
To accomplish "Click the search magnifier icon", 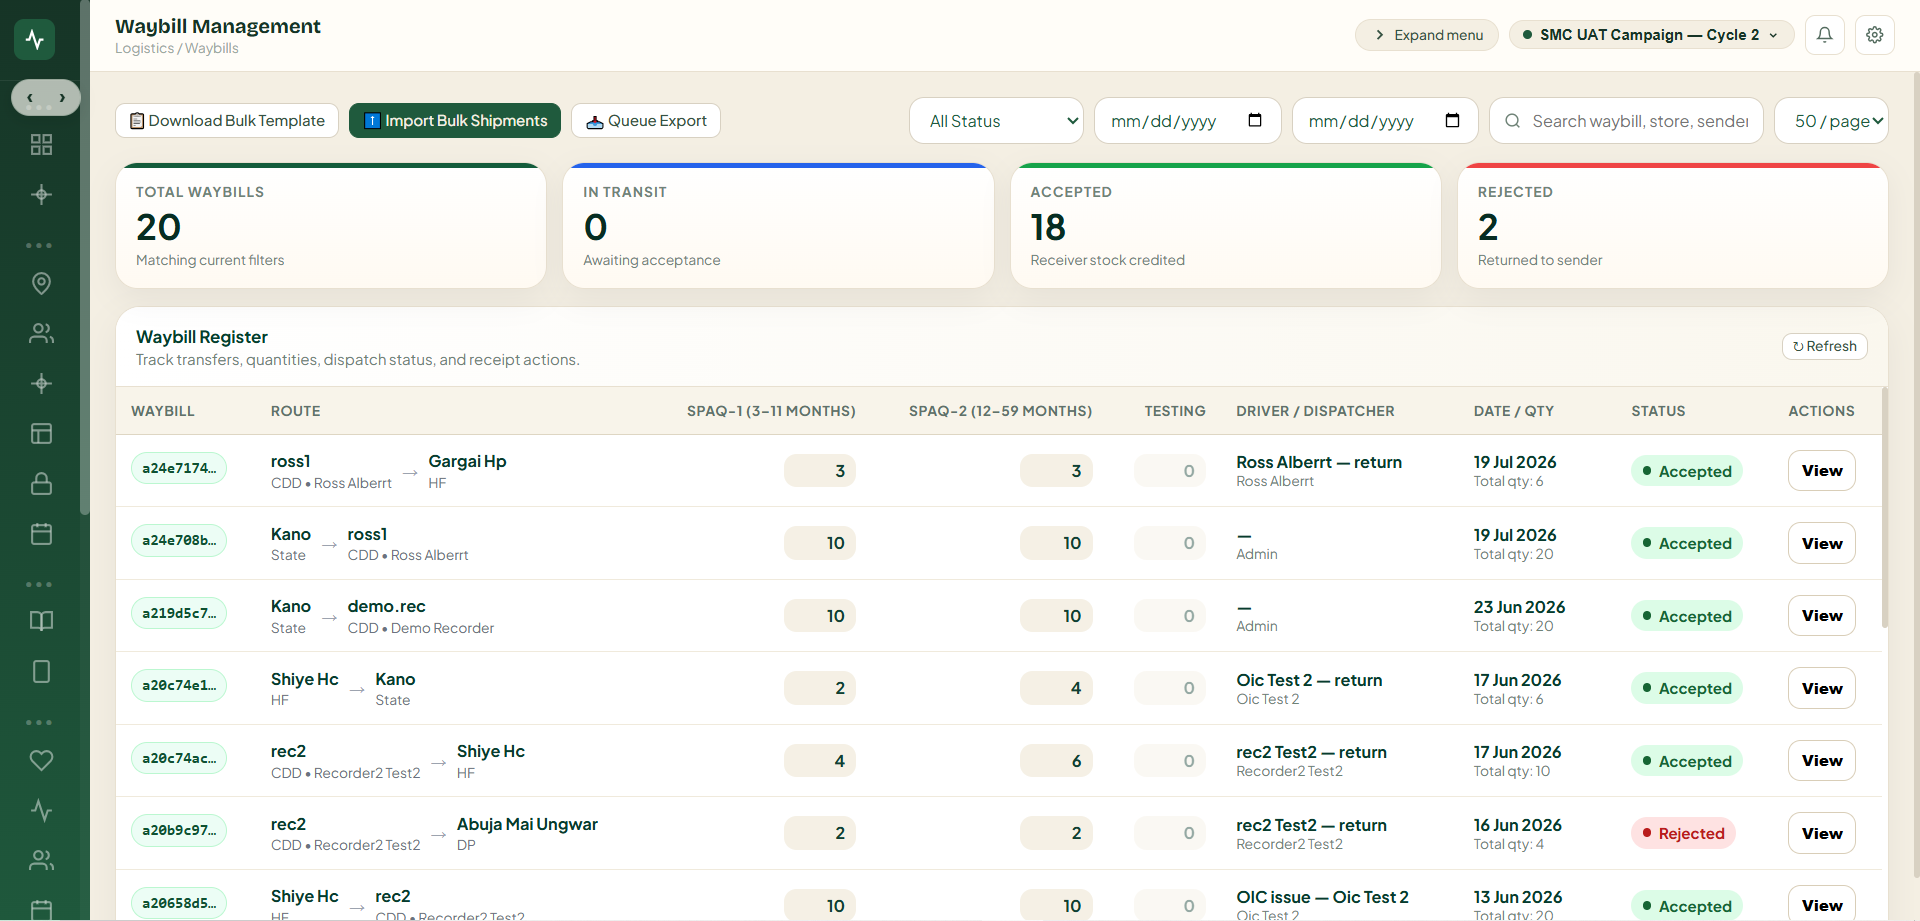I will click(1513, 121).
